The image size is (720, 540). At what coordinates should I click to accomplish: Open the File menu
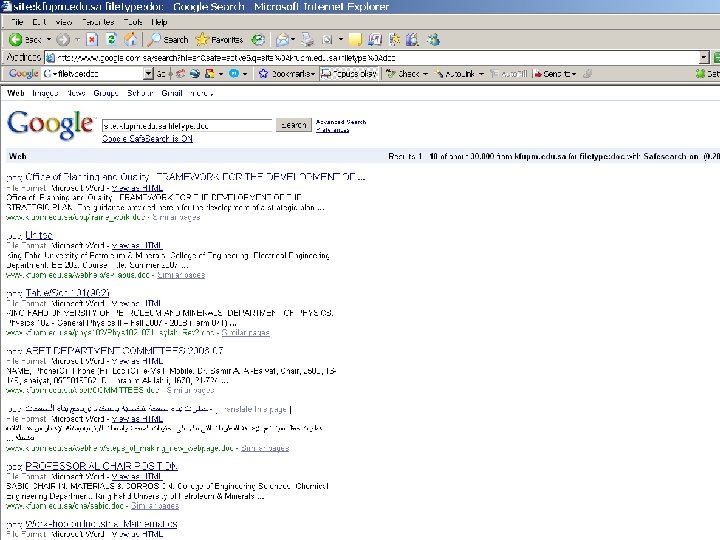[x=17, y=22]
